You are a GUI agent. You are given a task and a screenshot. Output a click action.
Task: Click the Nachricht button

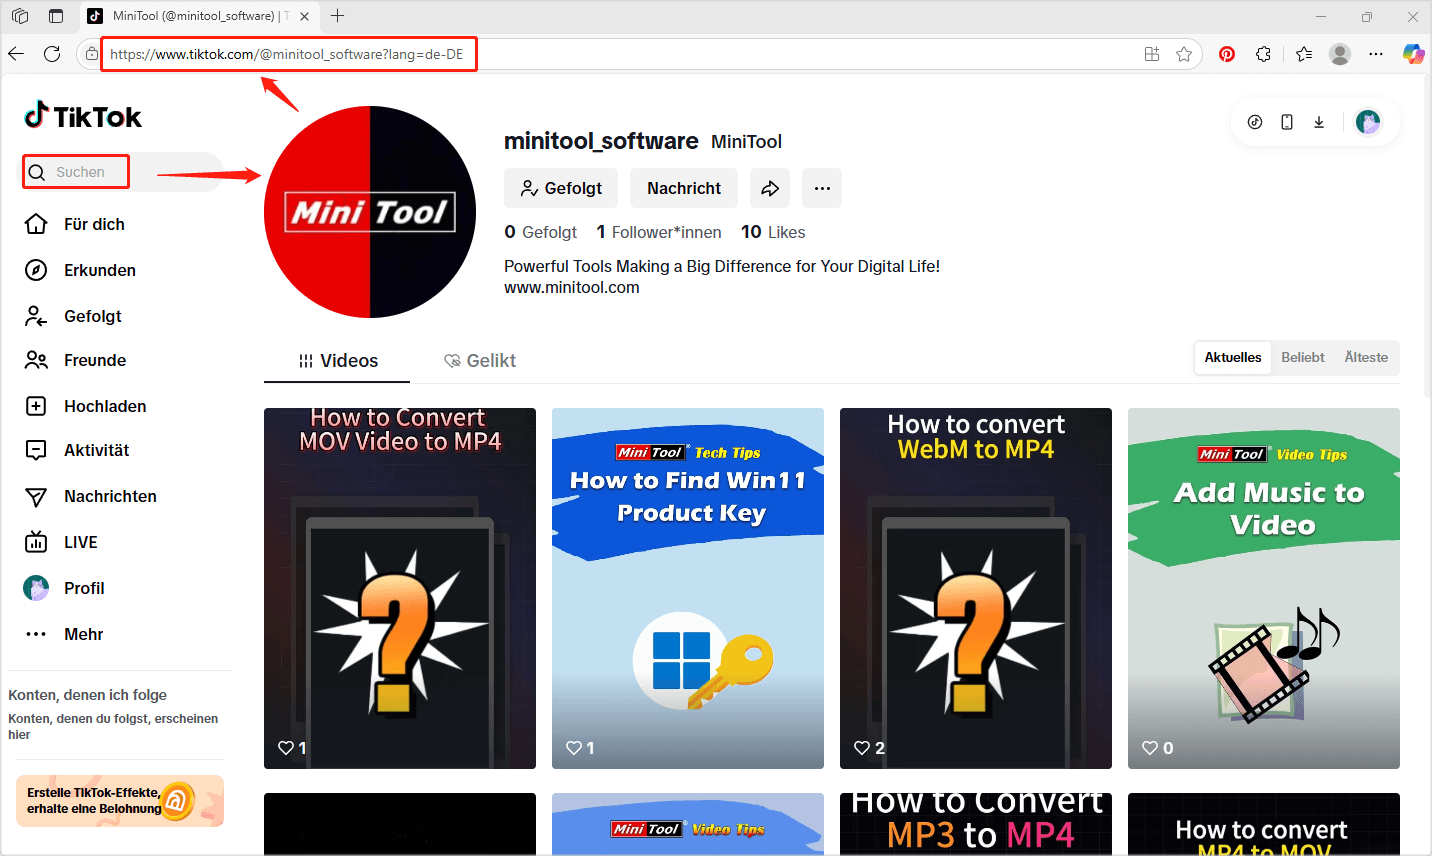point(684,188)
